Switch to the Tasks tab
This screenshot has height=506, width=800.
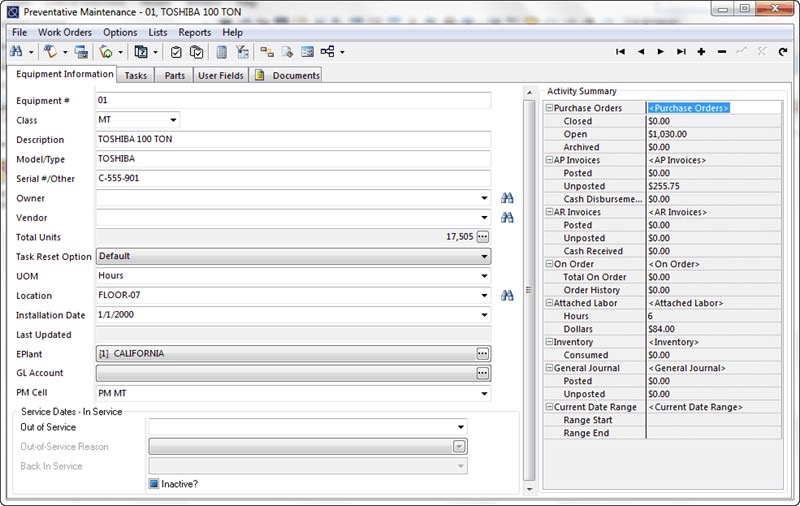pyautogui.click(x=135, y=75)
